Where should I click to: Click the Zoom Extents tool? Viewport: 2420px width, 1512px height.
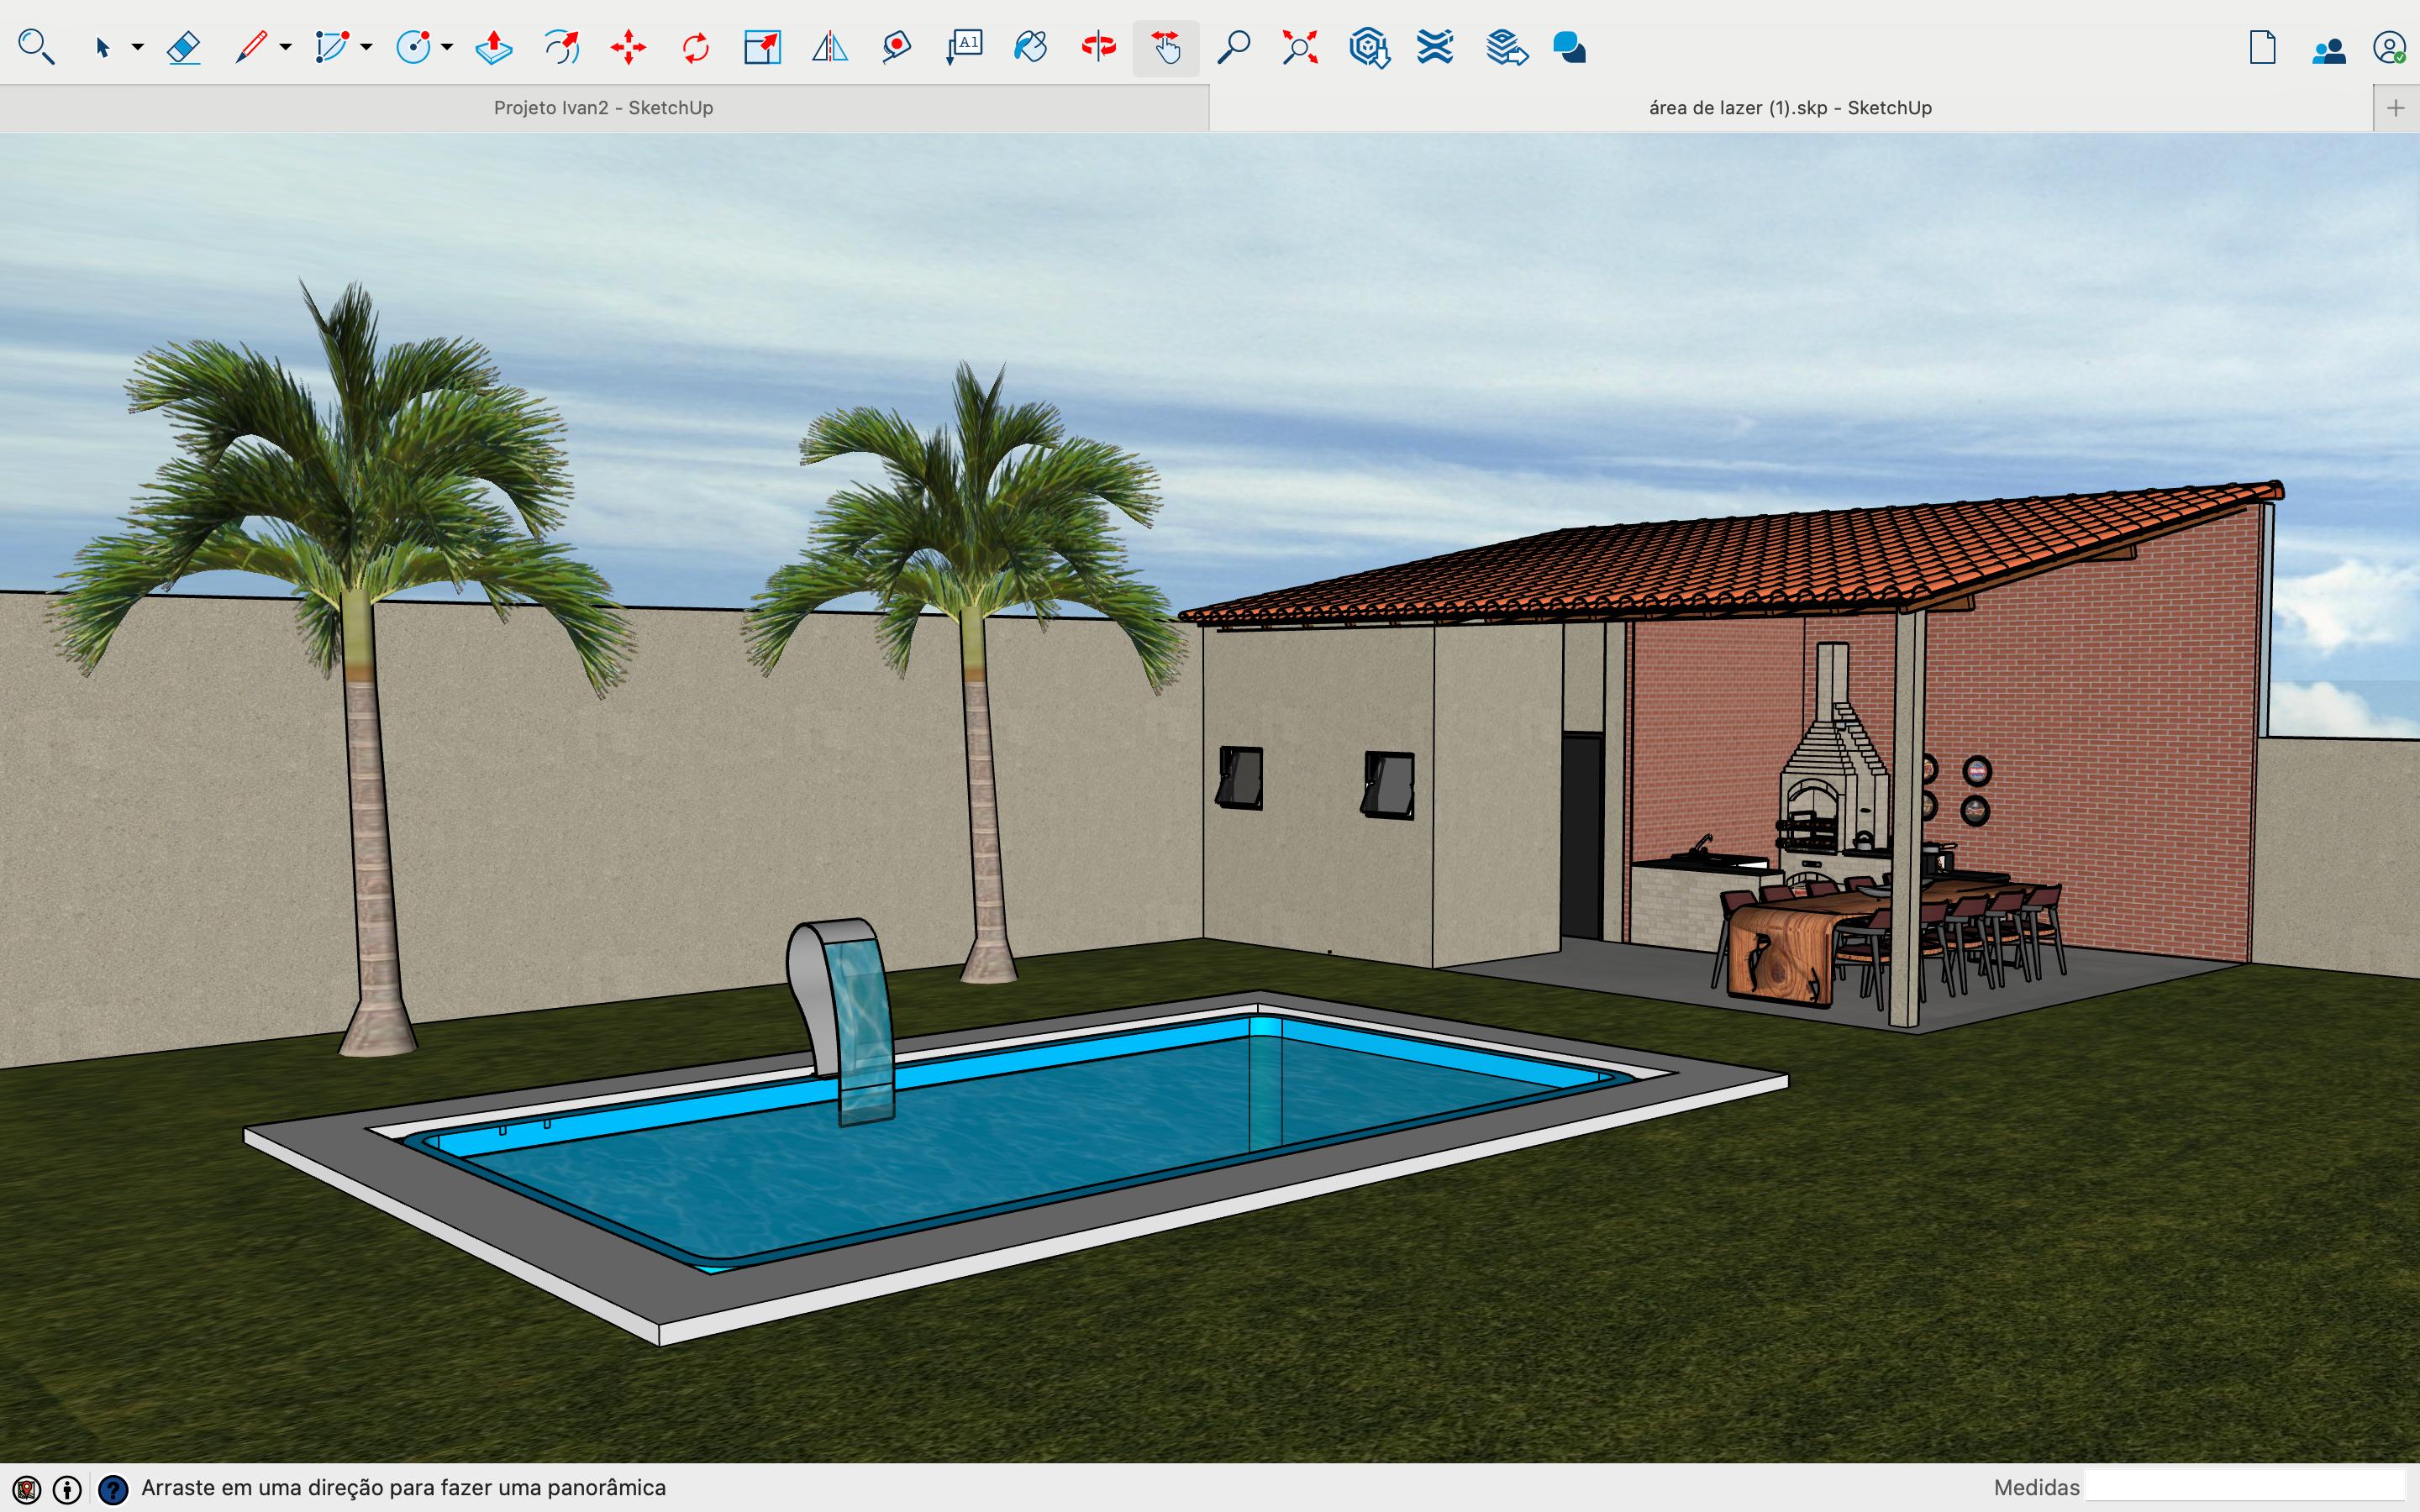click(1300, 47)
